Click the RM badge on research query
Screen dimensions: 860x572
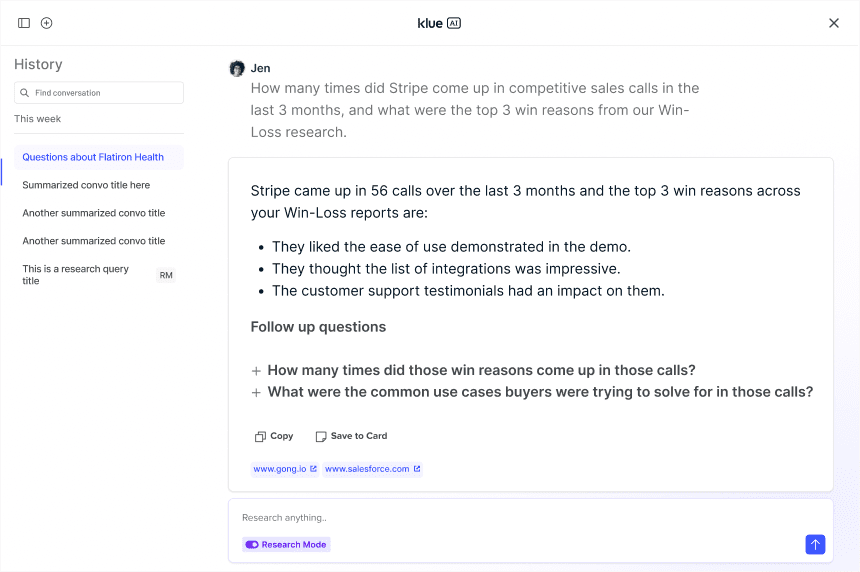pos(166,275)
